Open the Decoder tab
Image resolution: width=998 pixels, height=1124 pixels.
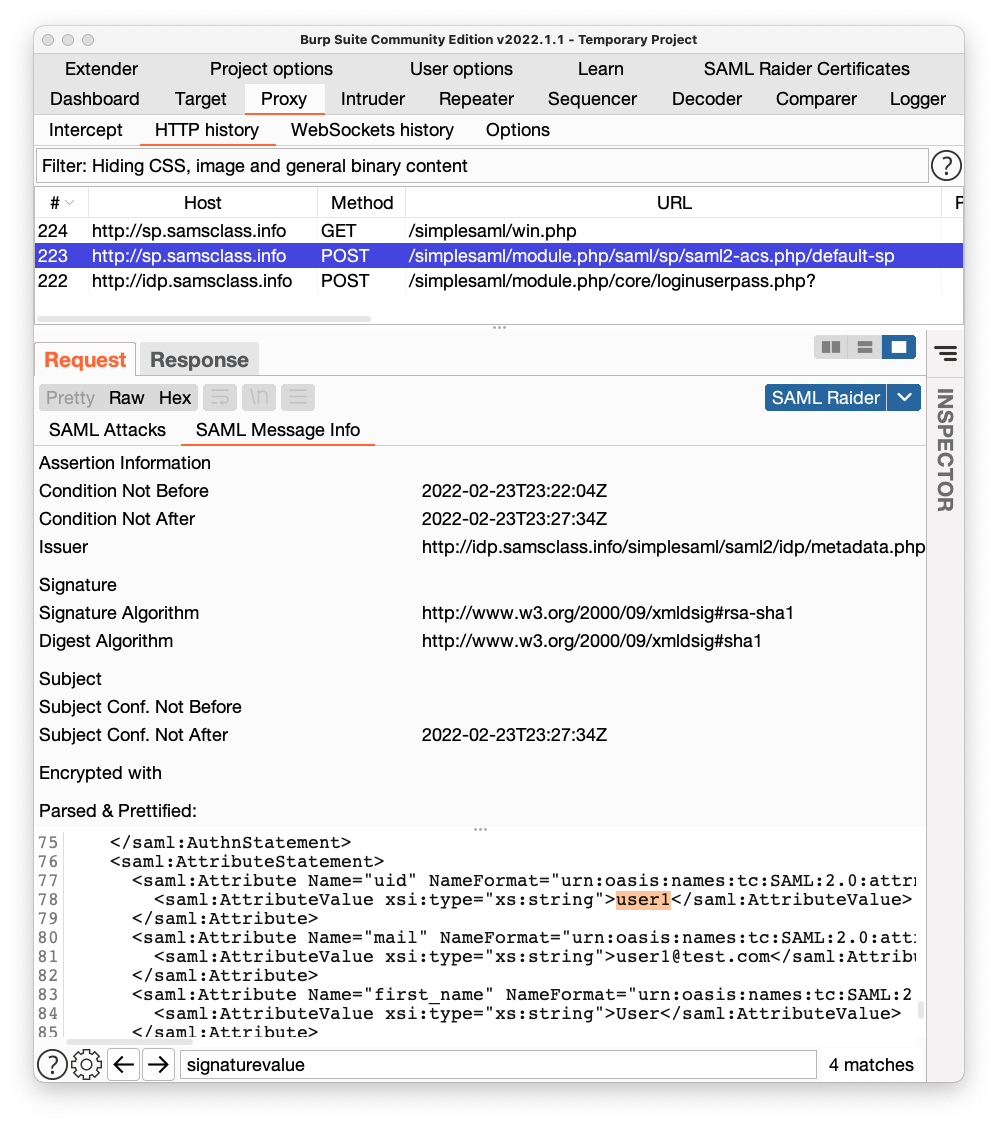[x=707, y=99]
